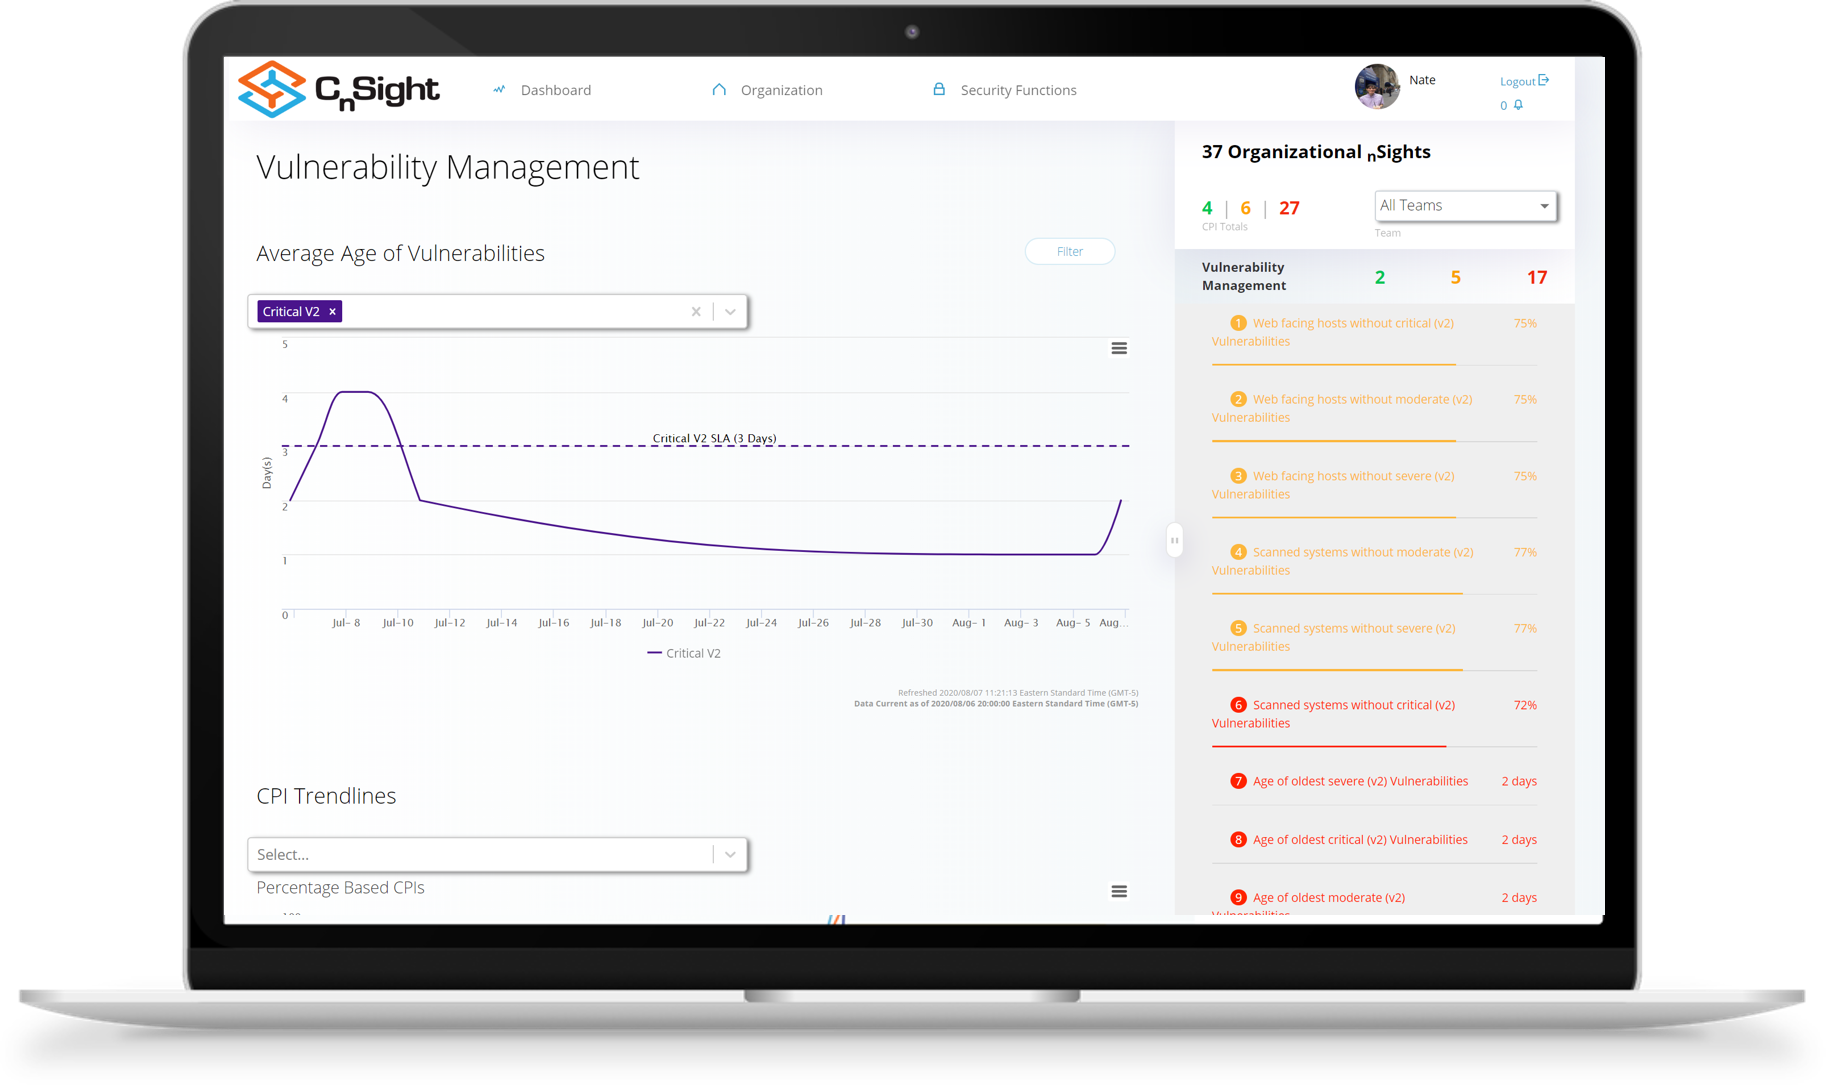Click the orange CPI total 6
This screenshot has height=1085, width=1826.
click(1245, 208)
